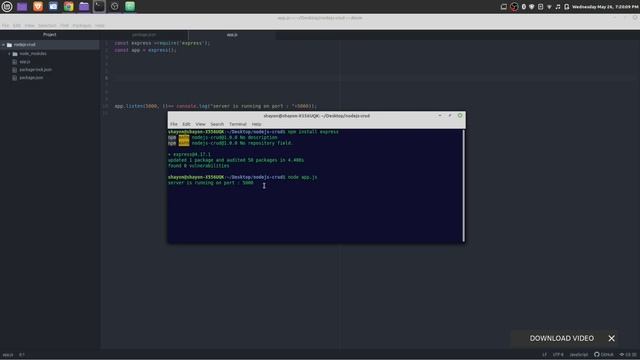Click the GitHub status bar icon
Viewport: 640px width, 360px height.
[604, 355]
